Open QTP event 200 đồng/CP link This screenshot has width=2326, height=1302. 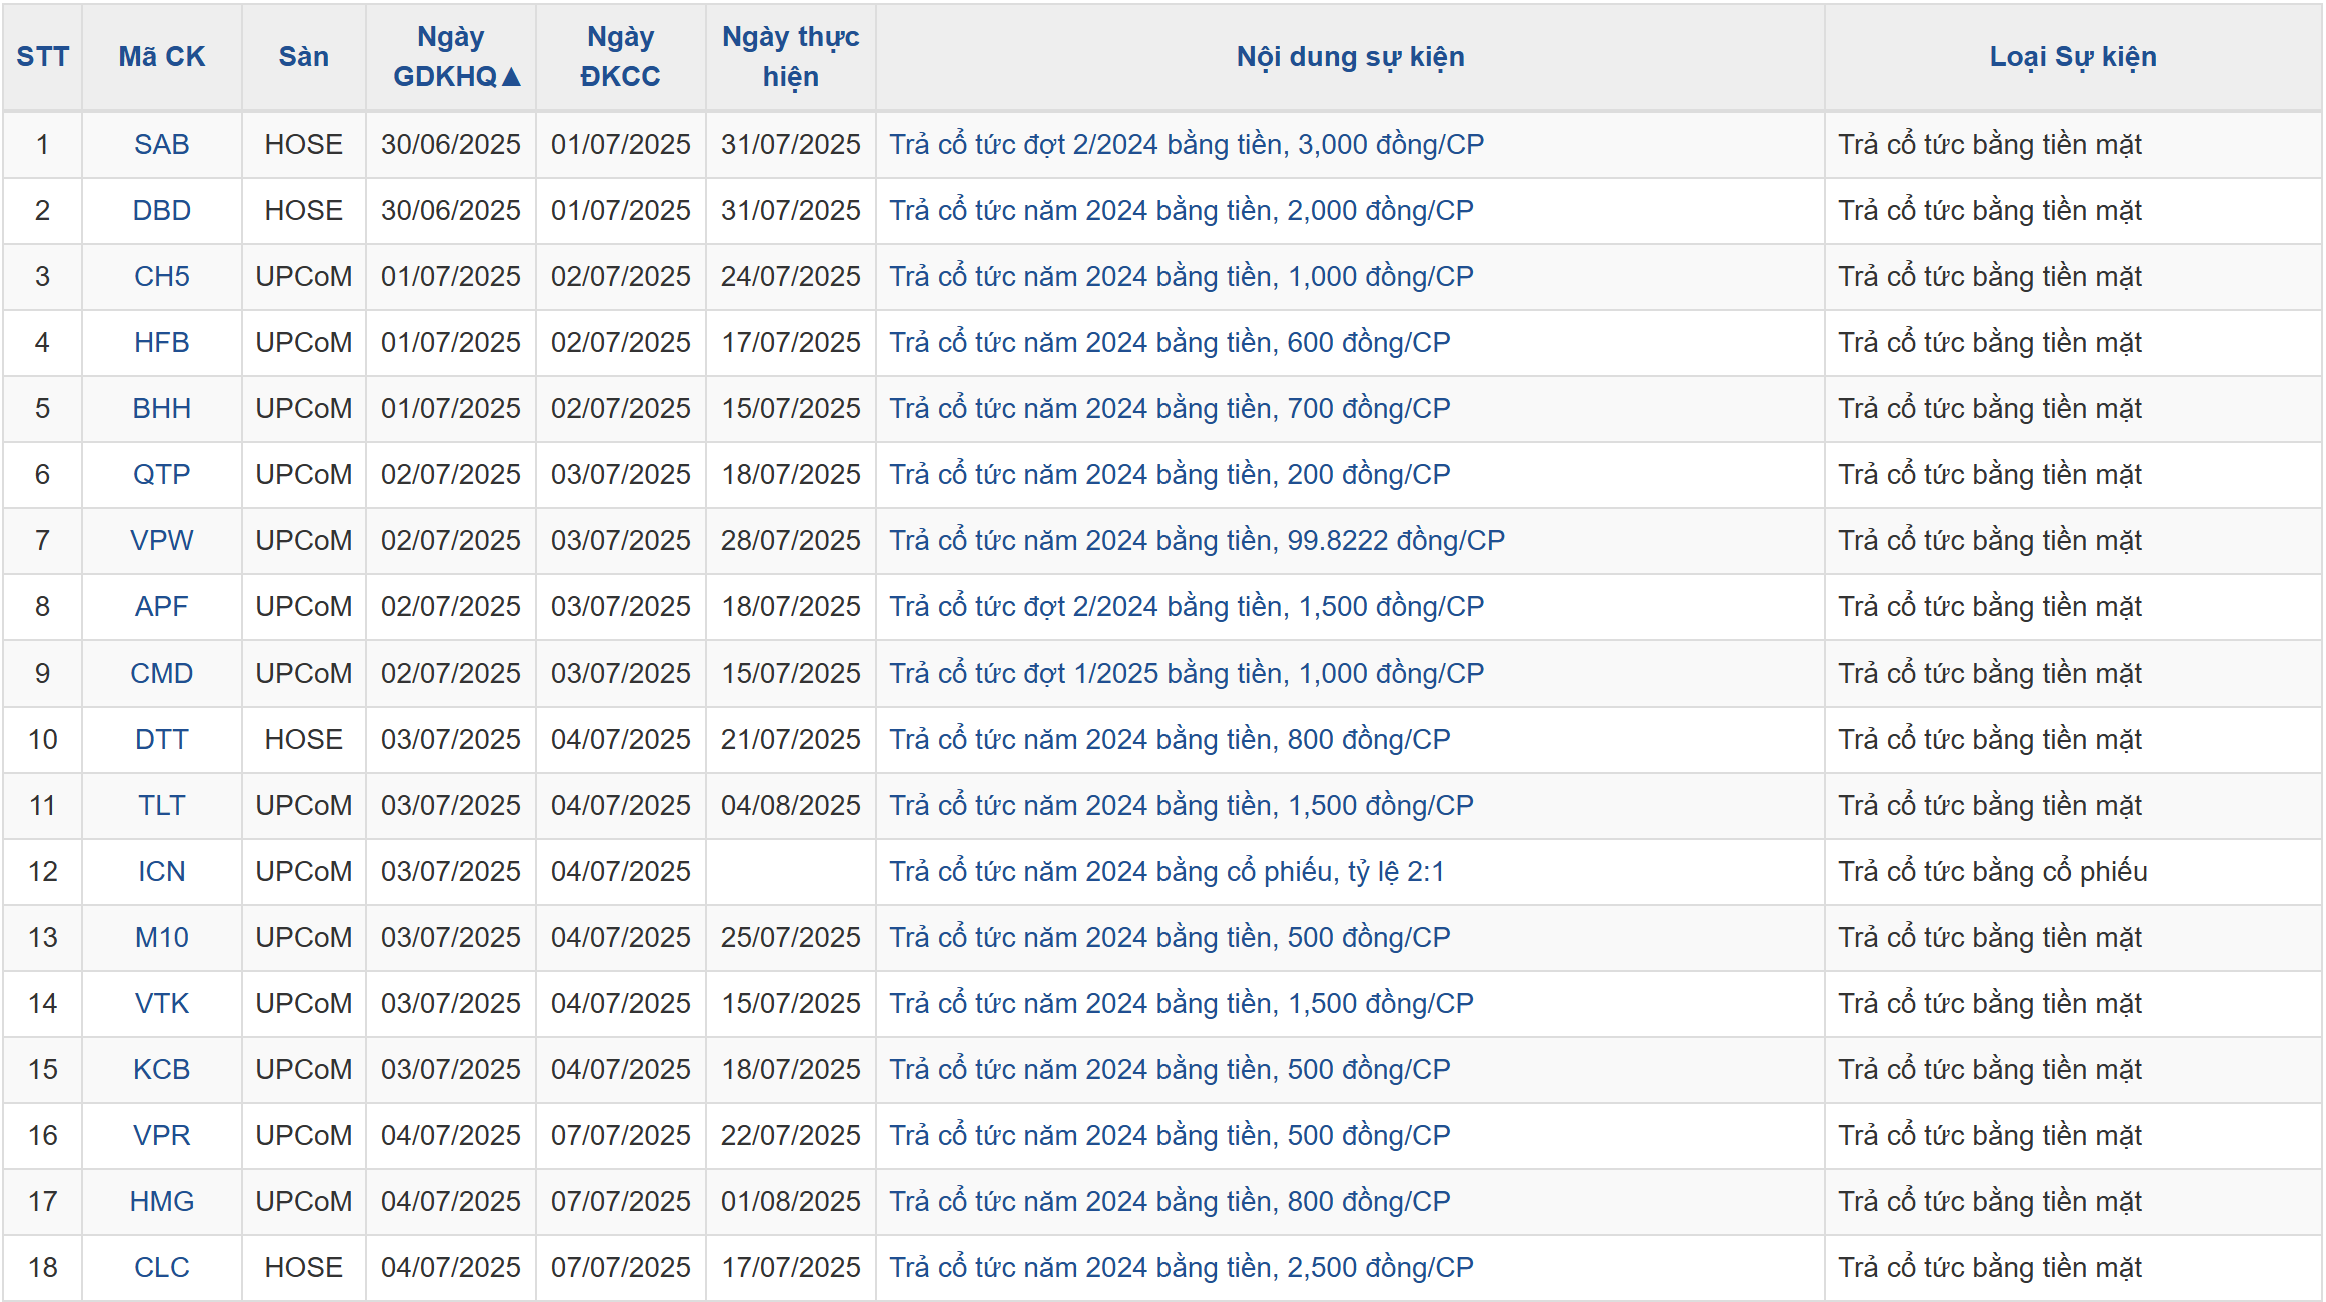click(x=1169, y=475)
